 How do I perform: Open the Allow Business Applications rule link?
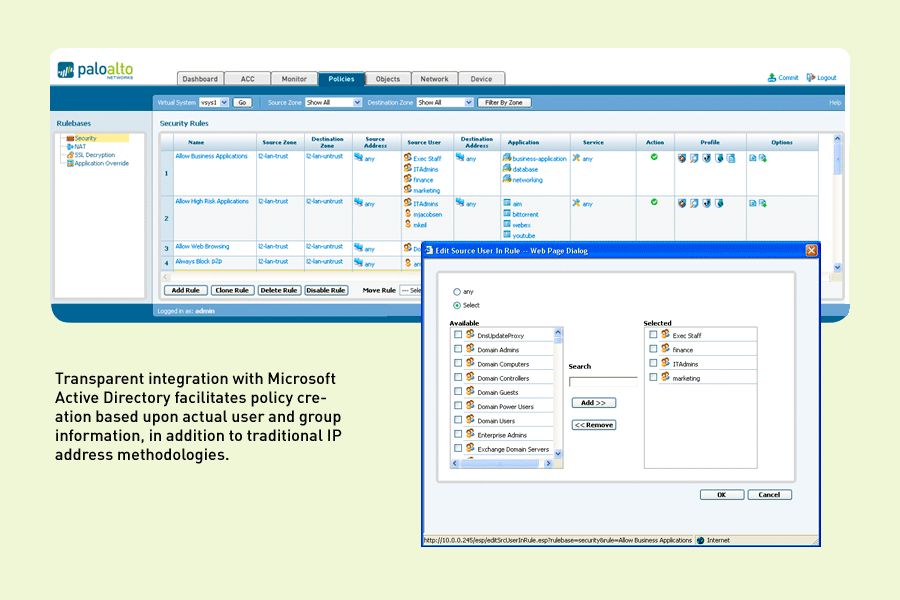click(211, 156)
